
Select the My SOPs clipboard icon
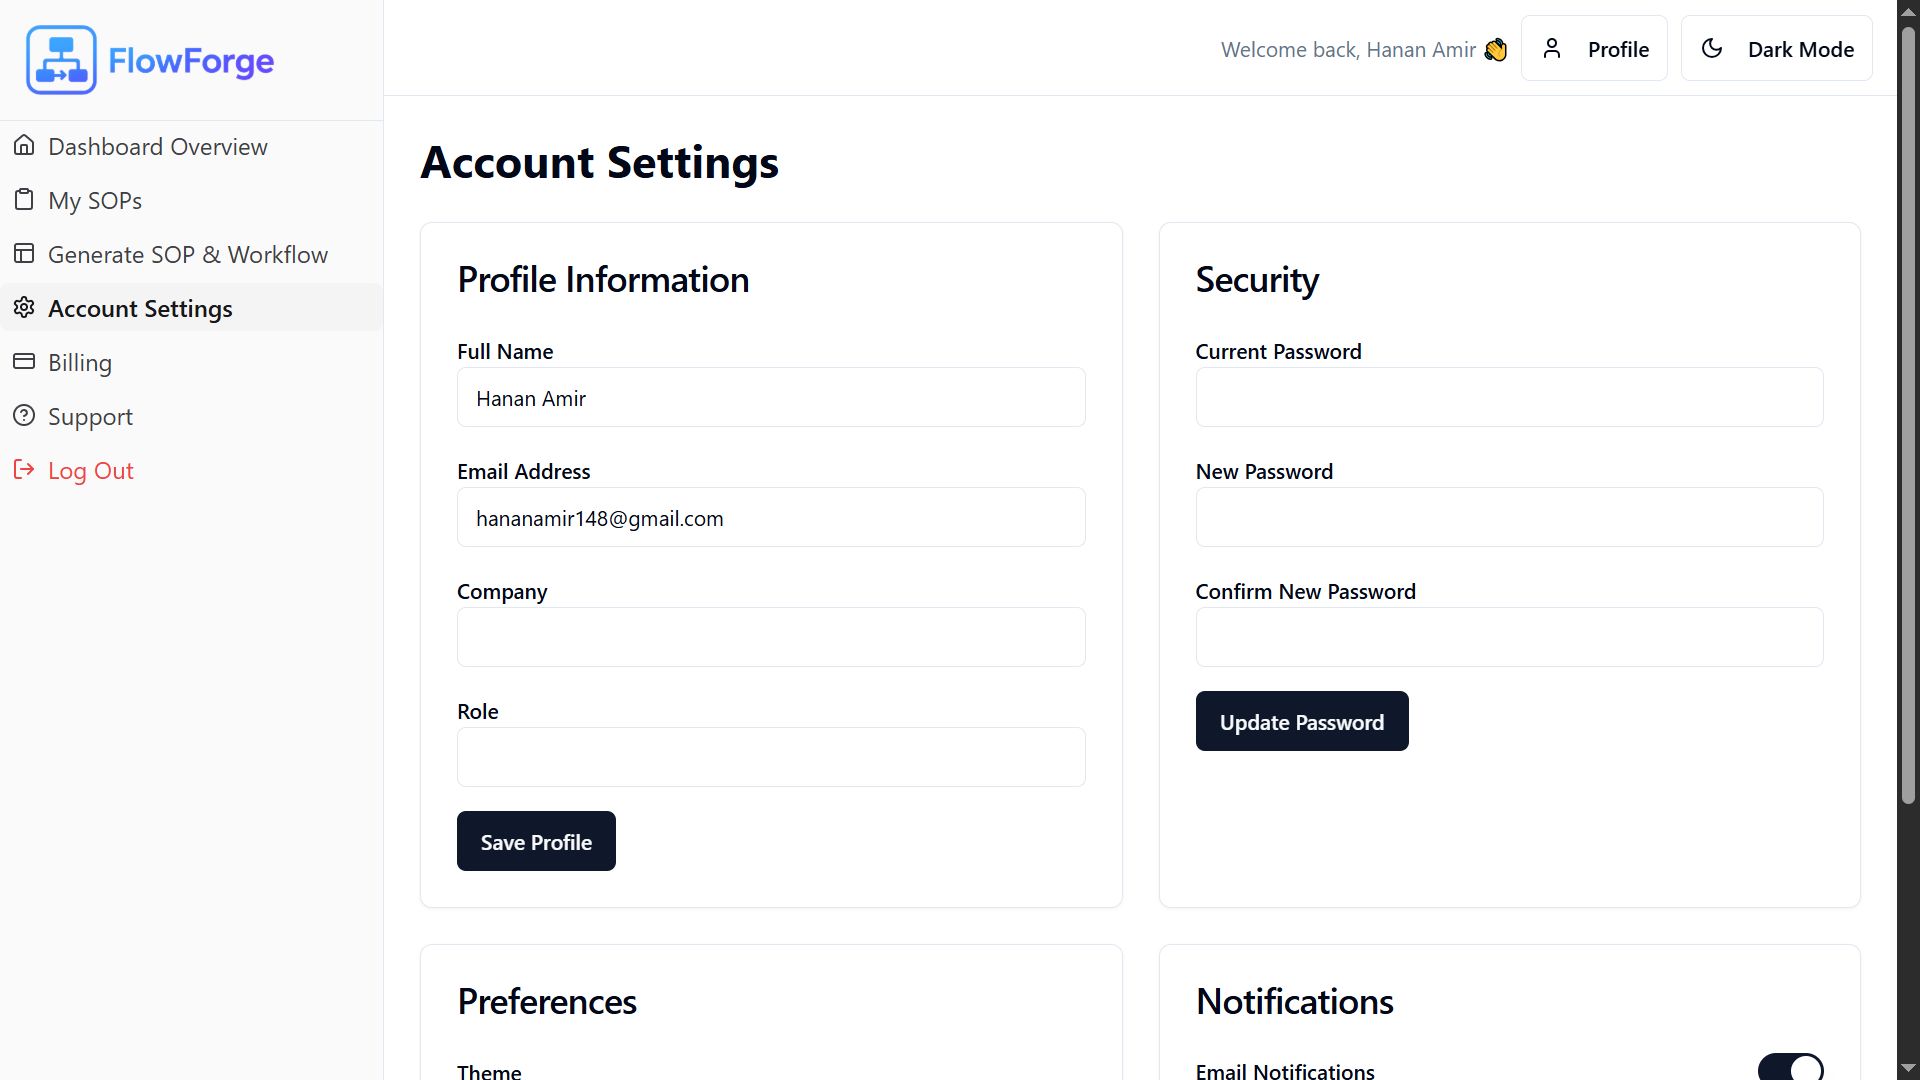[x=24, y=200]
